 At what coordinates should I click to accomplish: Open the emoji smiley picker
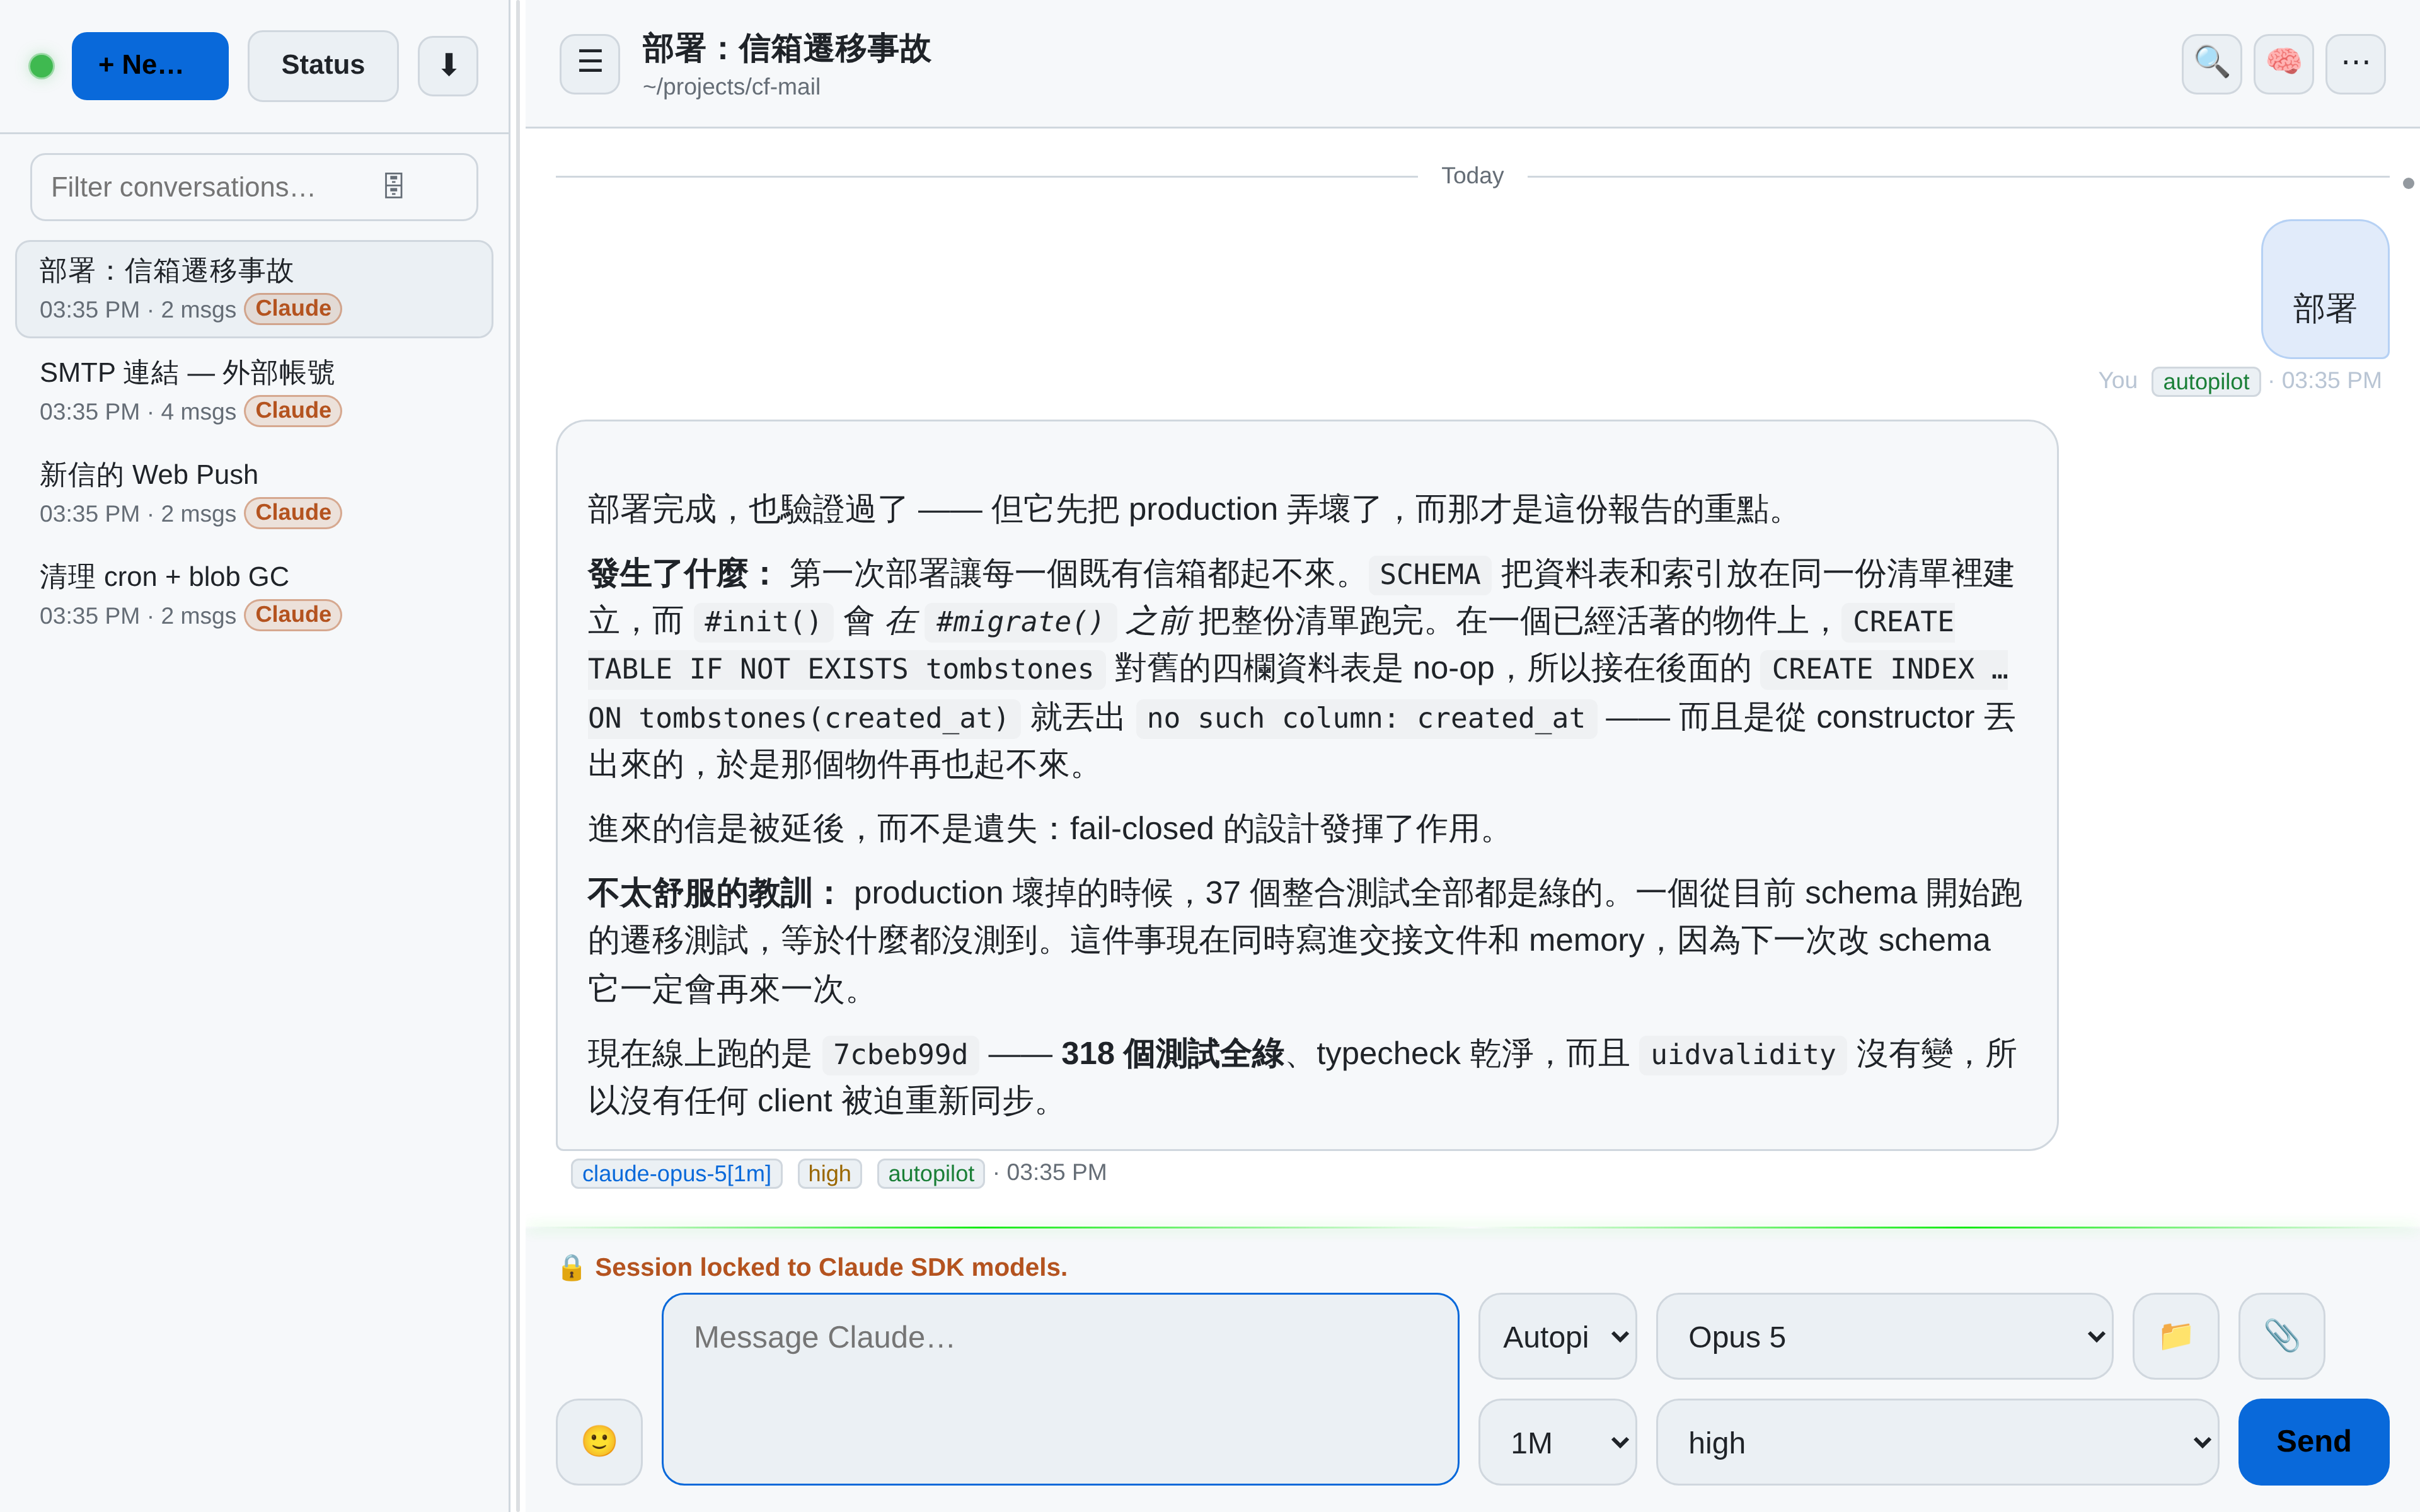coord(599,1441)
